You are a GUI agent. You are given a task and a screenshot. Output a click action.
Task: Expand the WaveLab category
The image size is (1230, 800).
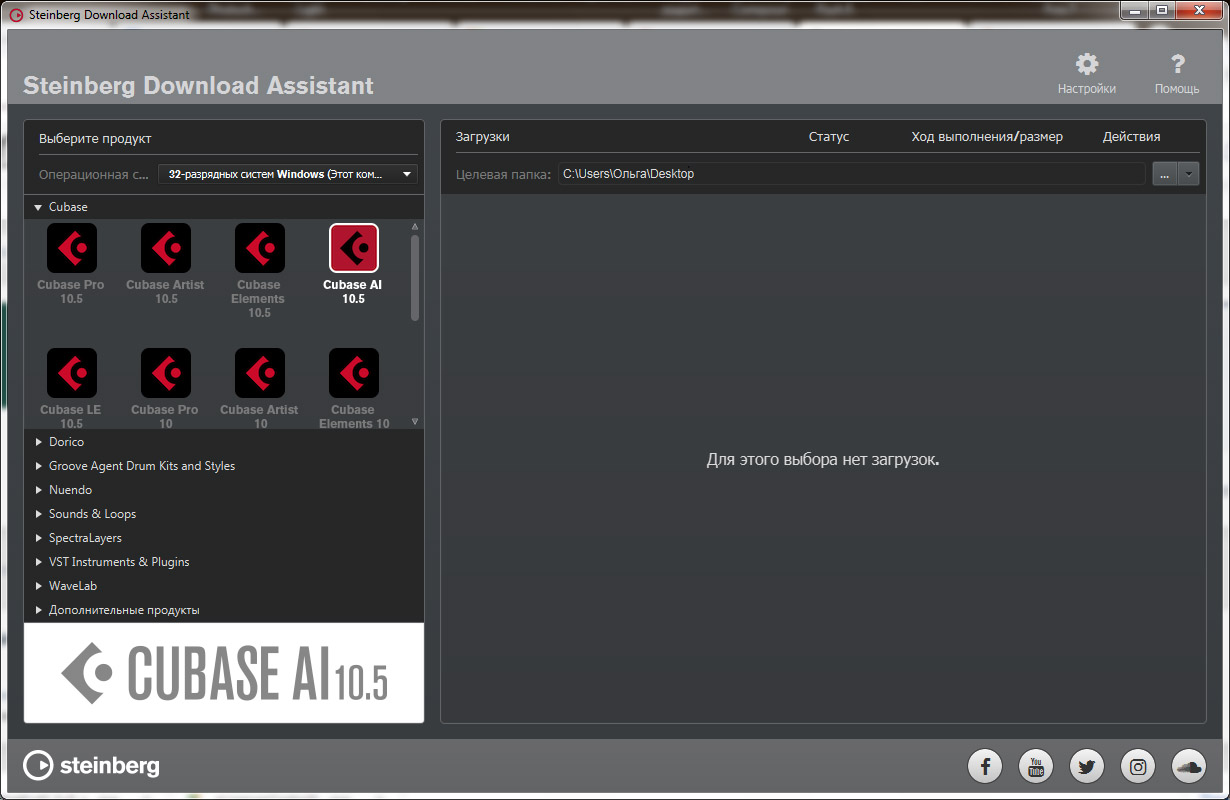[38, 586]
